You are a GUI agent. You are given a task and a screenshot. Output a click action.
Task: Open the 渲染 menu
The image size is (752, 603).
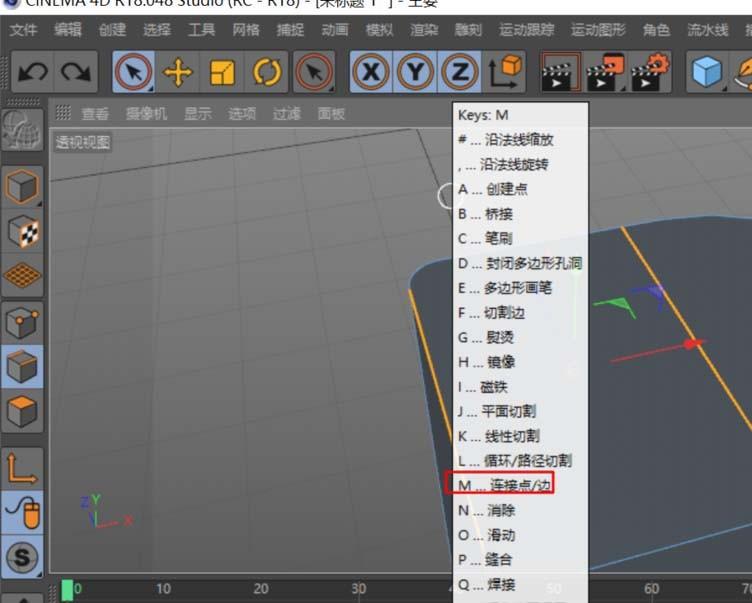[x=424, y=30]
